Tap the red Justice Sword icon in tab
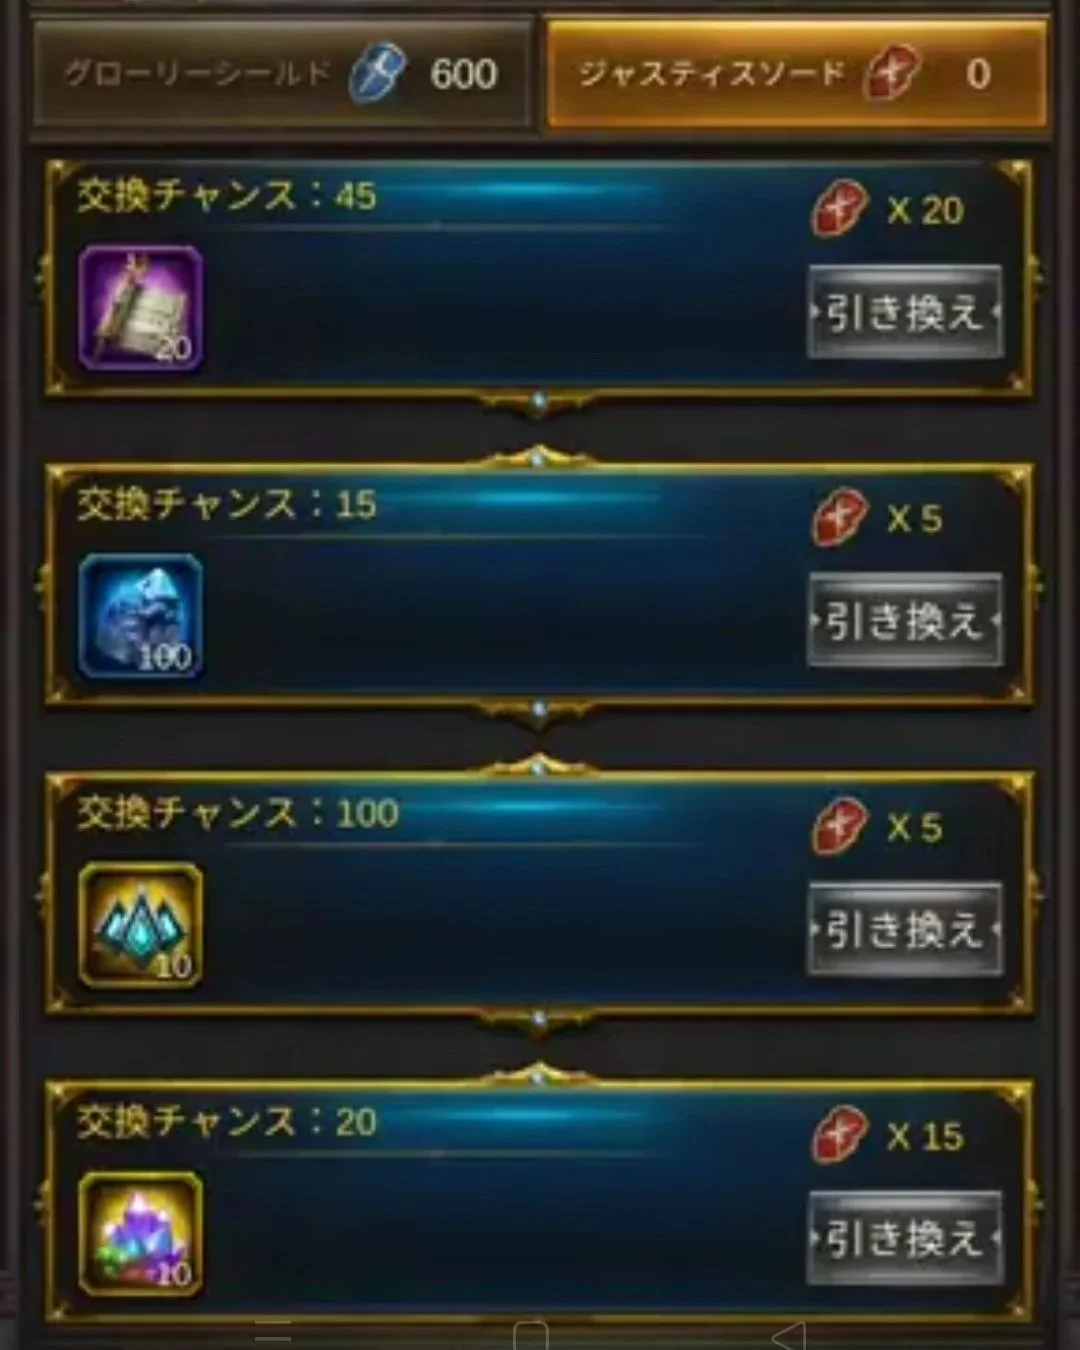 click(x=891, y=74)
